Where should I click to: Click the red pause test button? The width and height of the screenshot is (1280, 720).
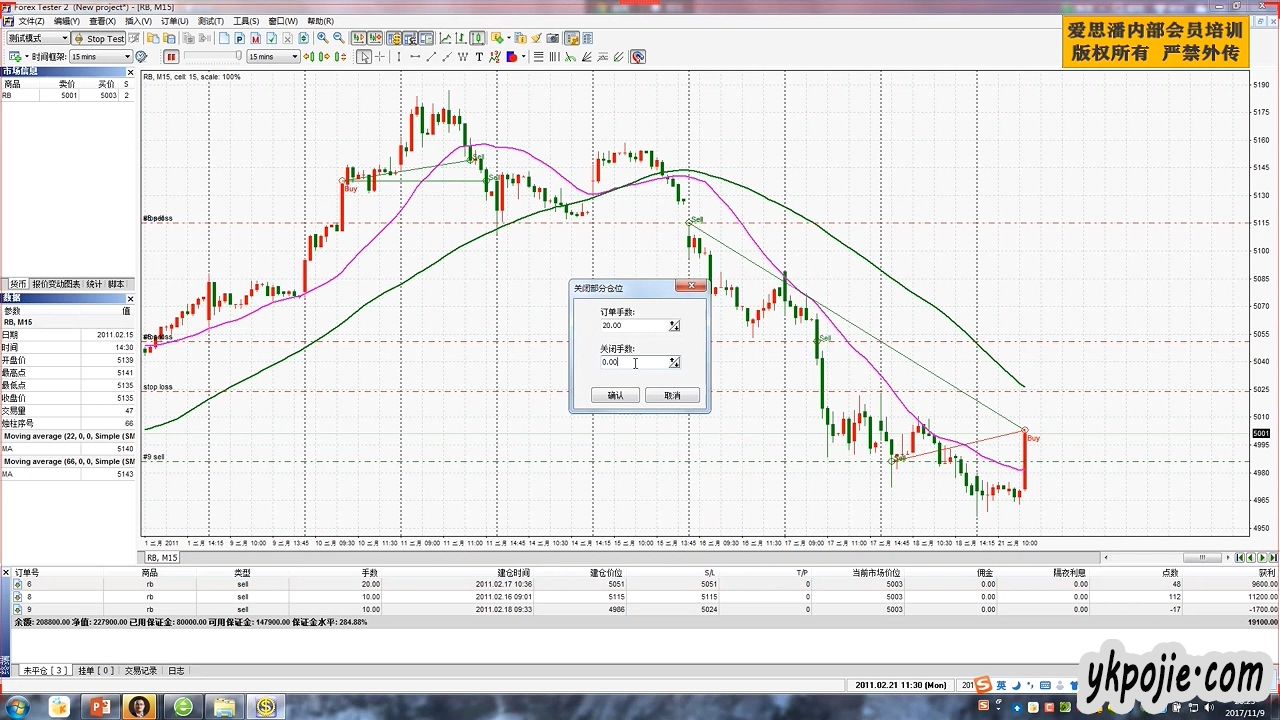pyautogui.click(x=171, y=57)
